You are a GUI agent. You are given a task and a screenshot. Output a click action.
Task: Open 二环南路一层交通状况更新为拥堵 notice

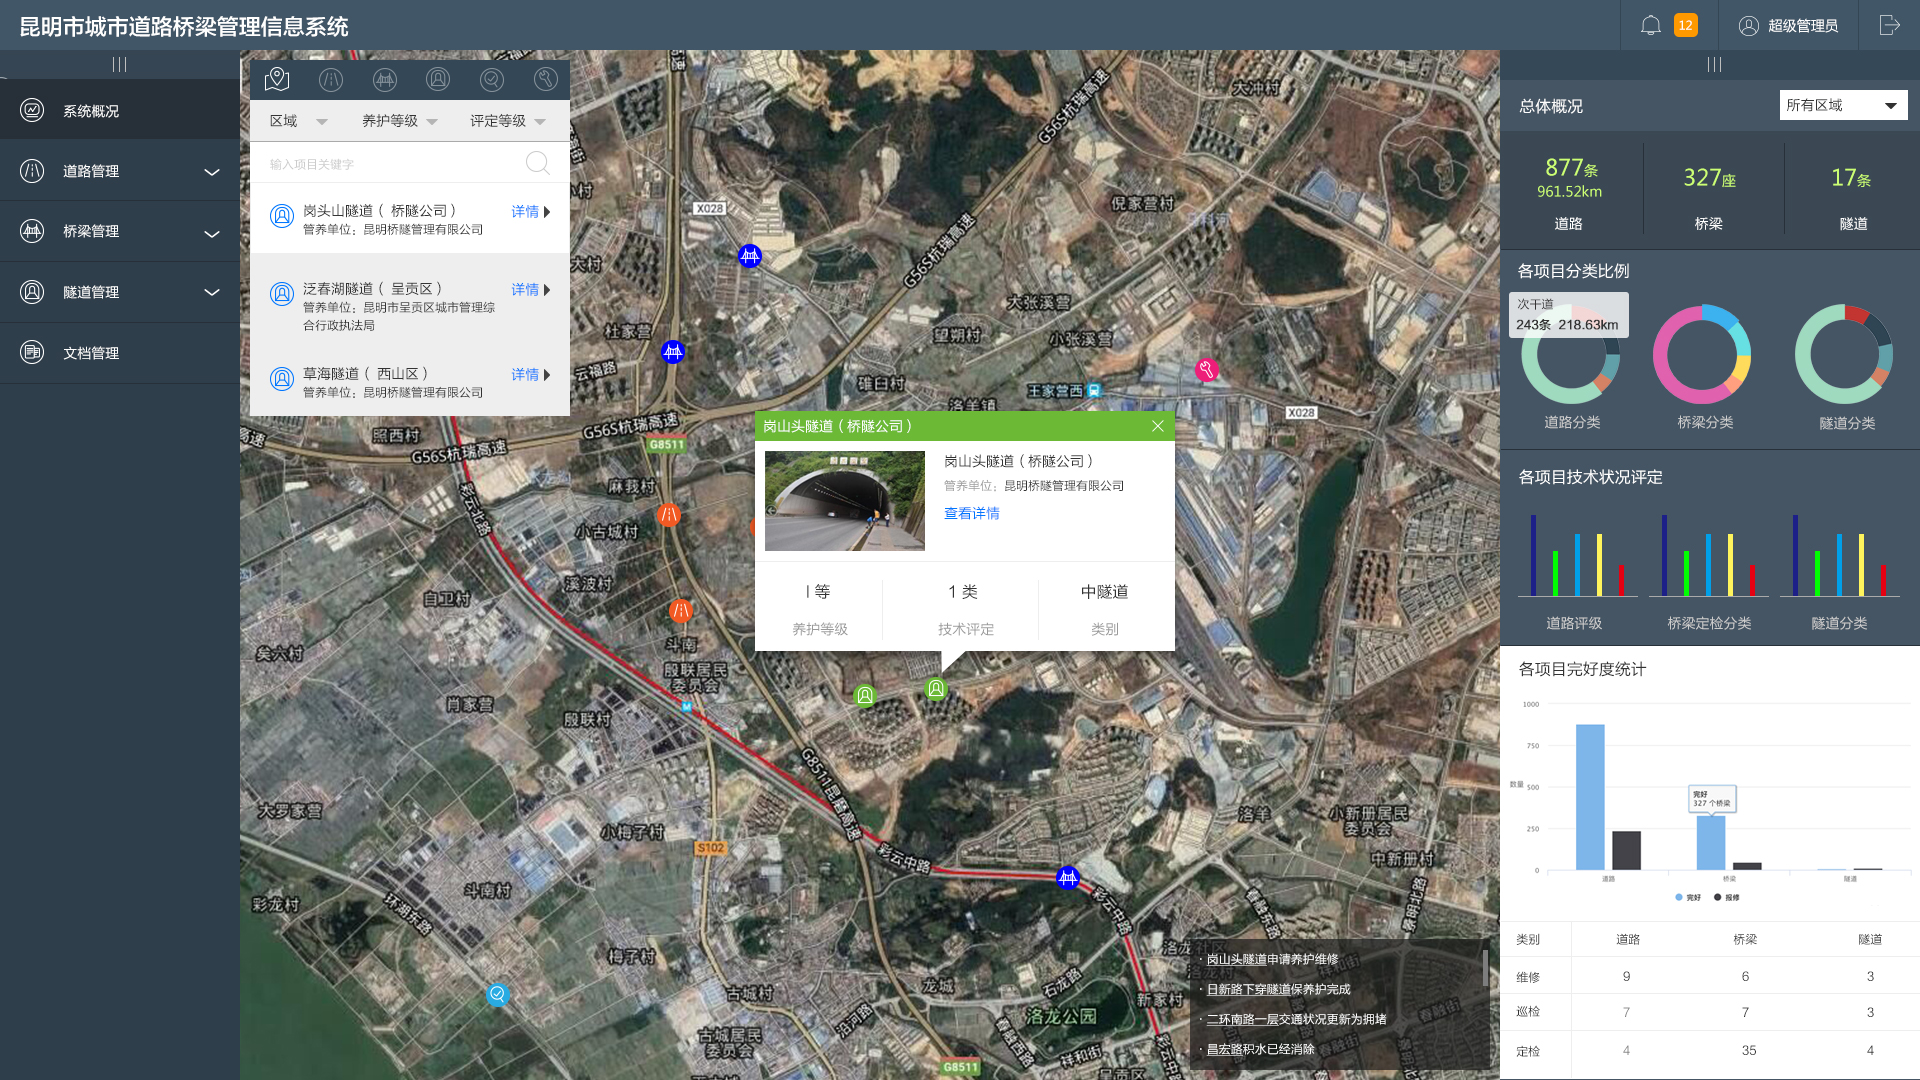[1296, 1019]
